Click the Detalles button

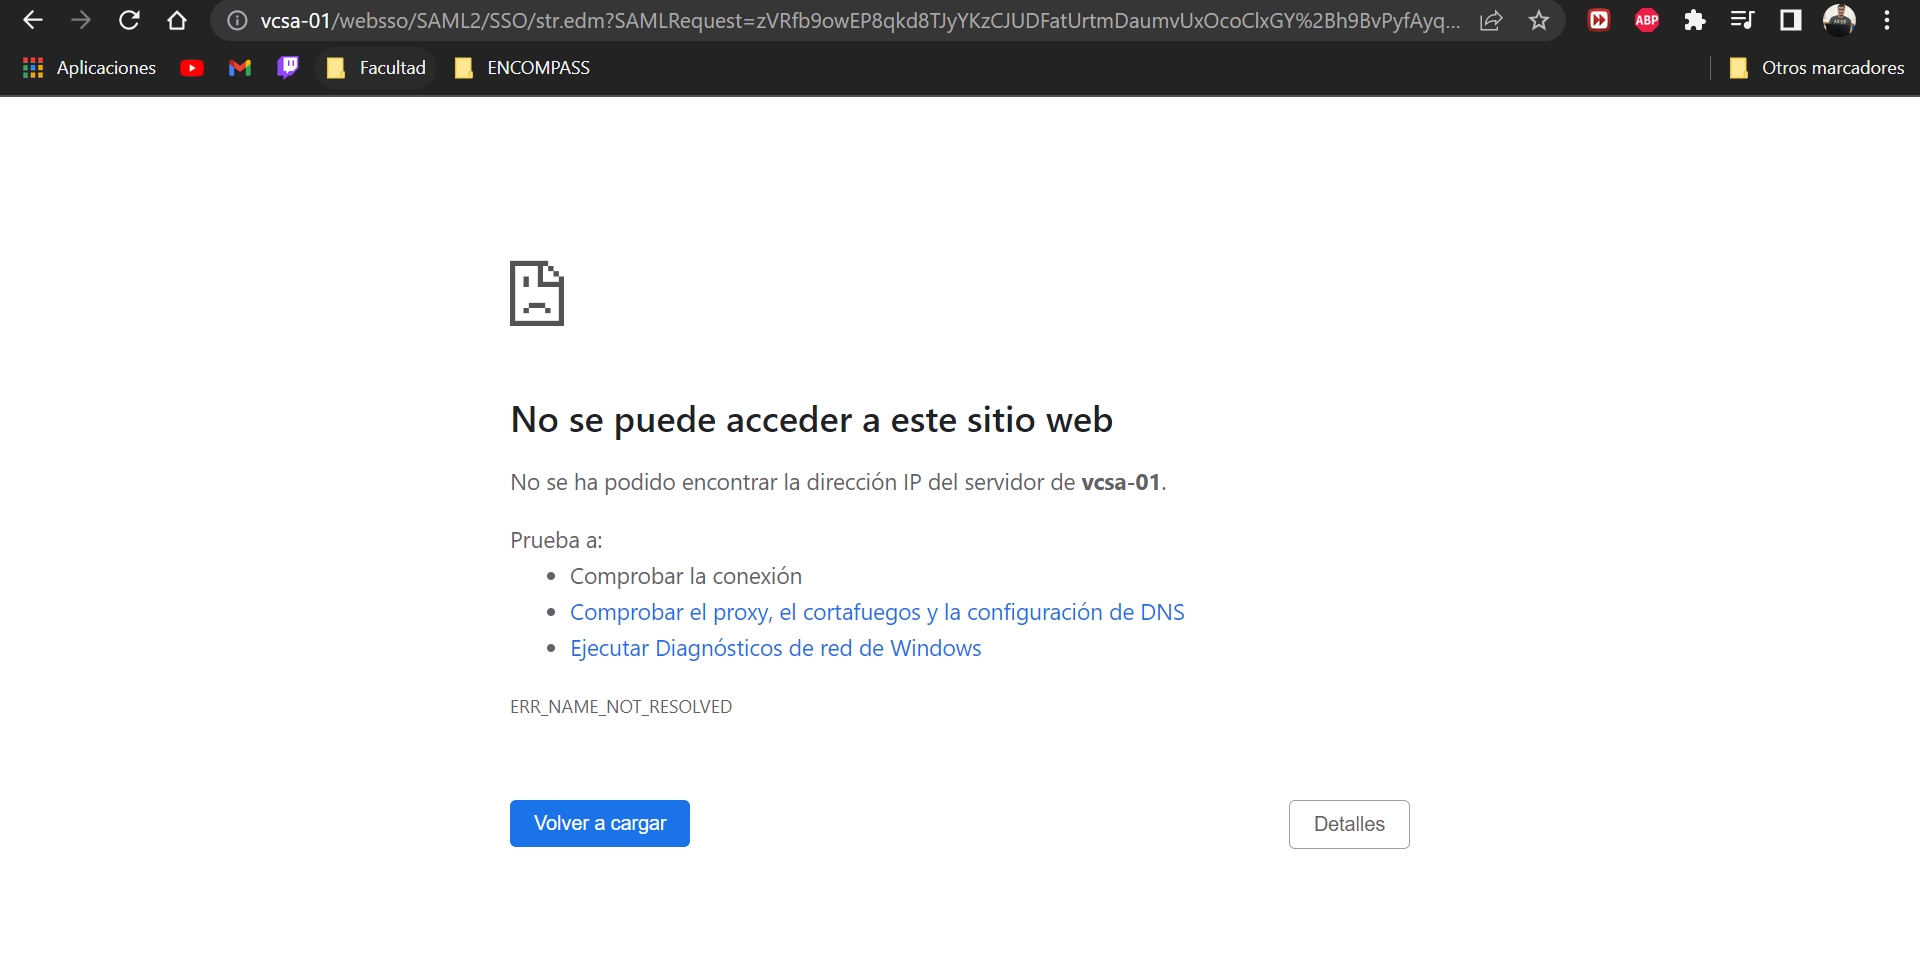[1349, 824]
